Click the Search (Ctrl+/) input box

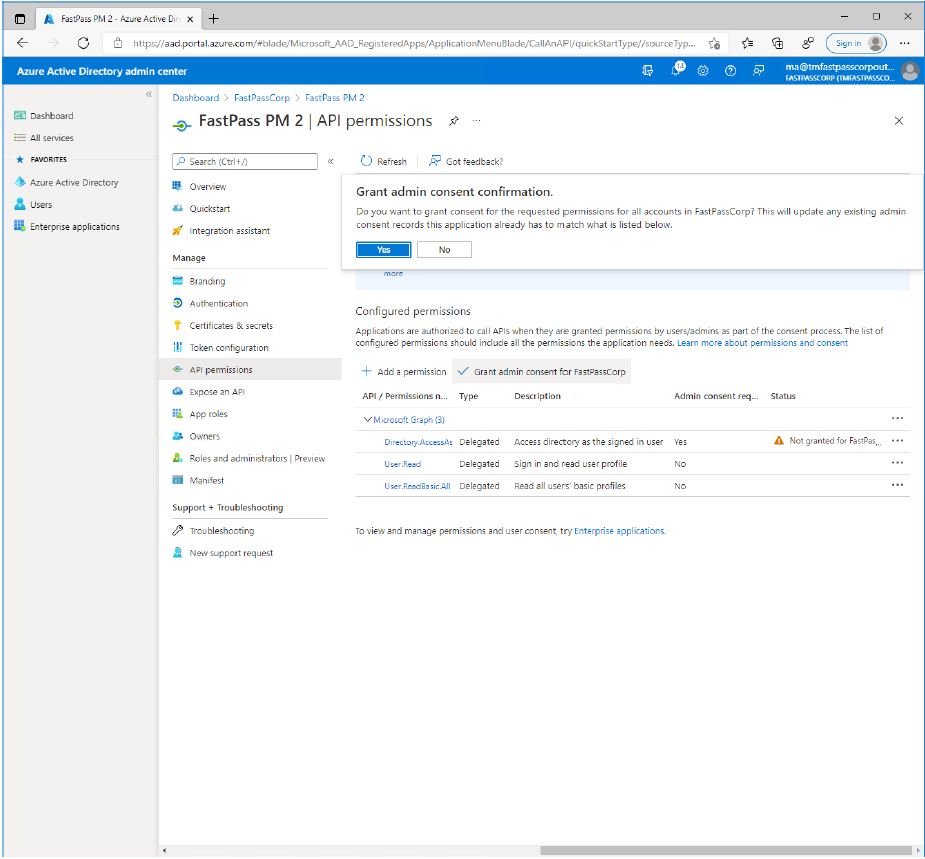pyautogui.click(x=245, y=161)
